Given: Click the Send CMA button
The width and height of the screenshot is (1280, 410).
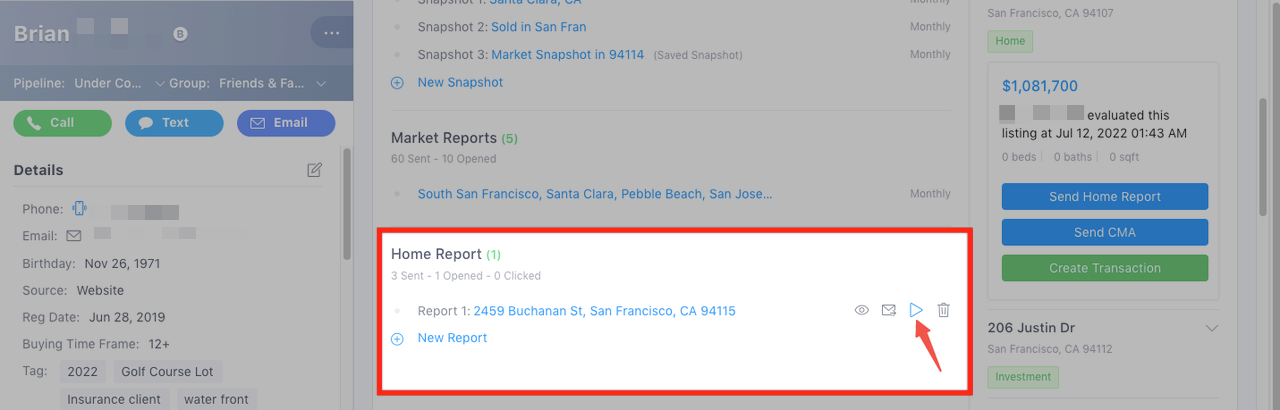Looking at the screenshot, I should pyautogui.click(x=1105, y=232).
